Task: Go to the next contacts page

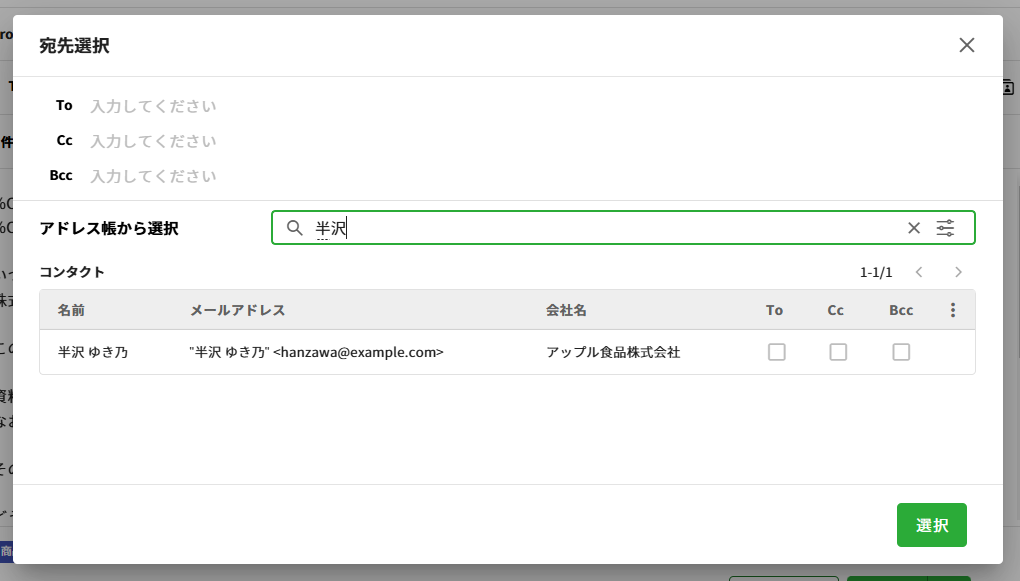Action: pyautogui.click(x=958, y=272)
